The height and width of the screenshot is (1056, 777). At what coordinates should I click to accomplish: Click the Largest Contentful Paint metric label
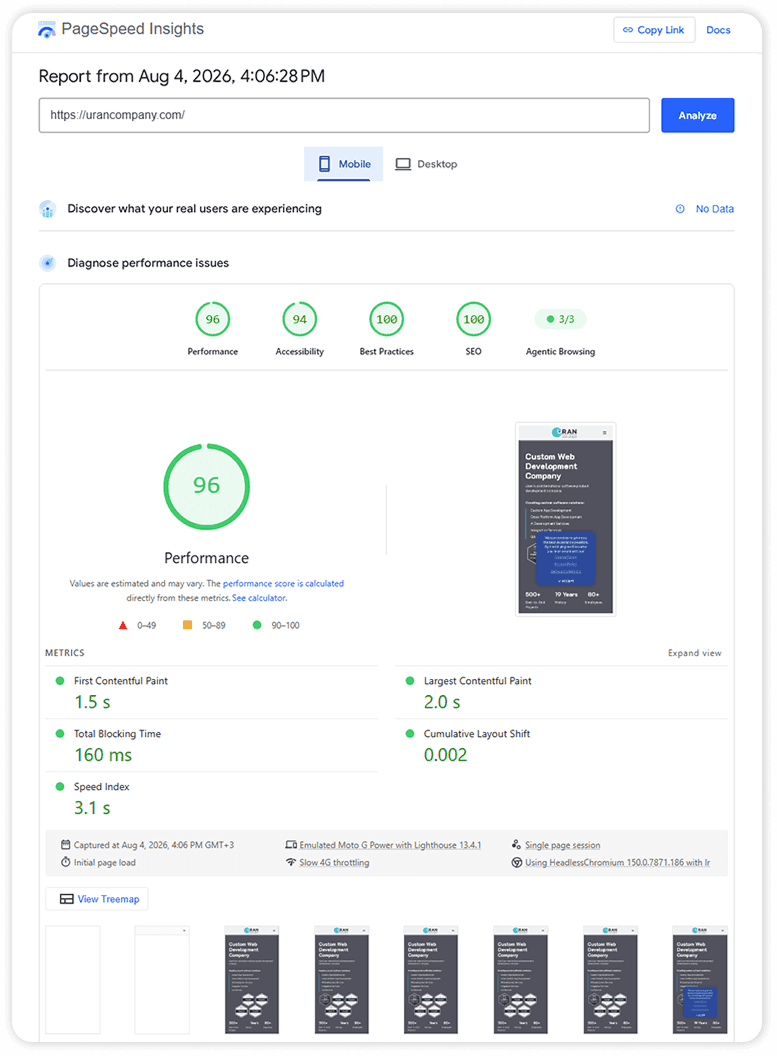[x=477, y=681]
